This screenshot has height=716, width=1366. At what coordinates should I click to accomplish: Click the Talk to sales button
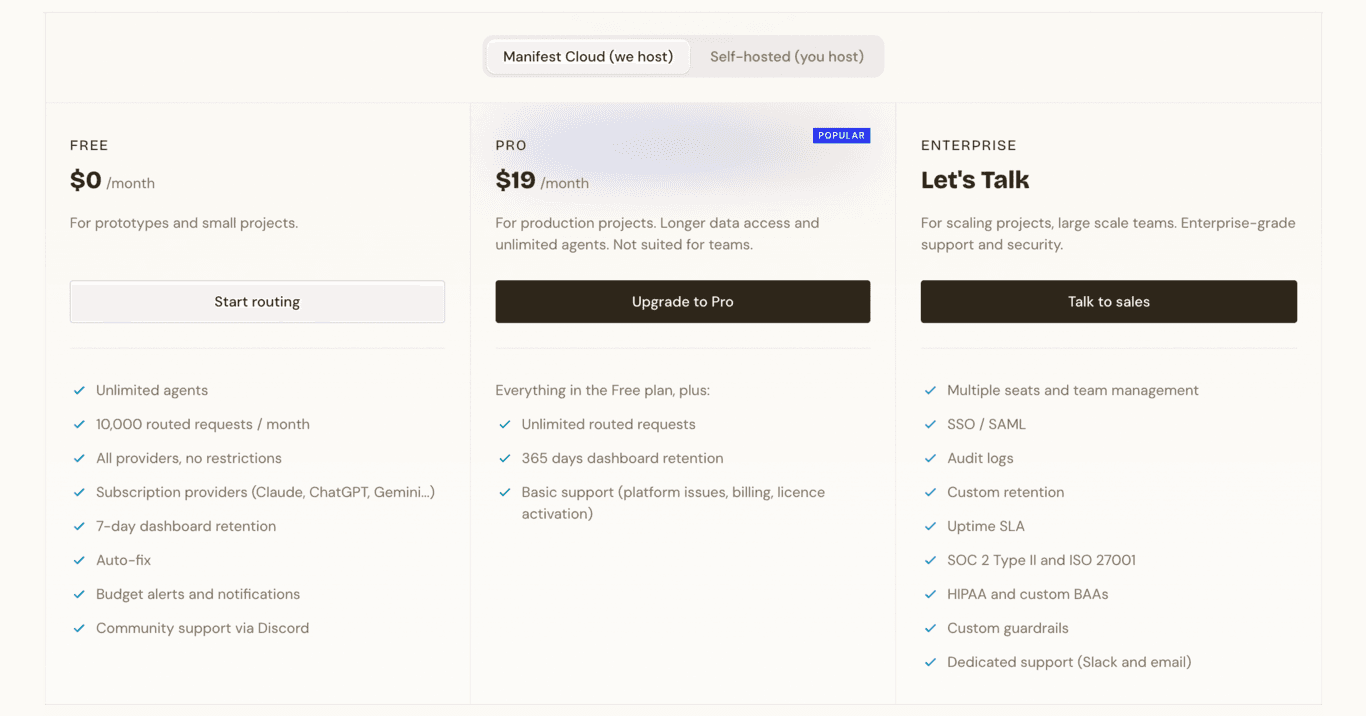1109,302
